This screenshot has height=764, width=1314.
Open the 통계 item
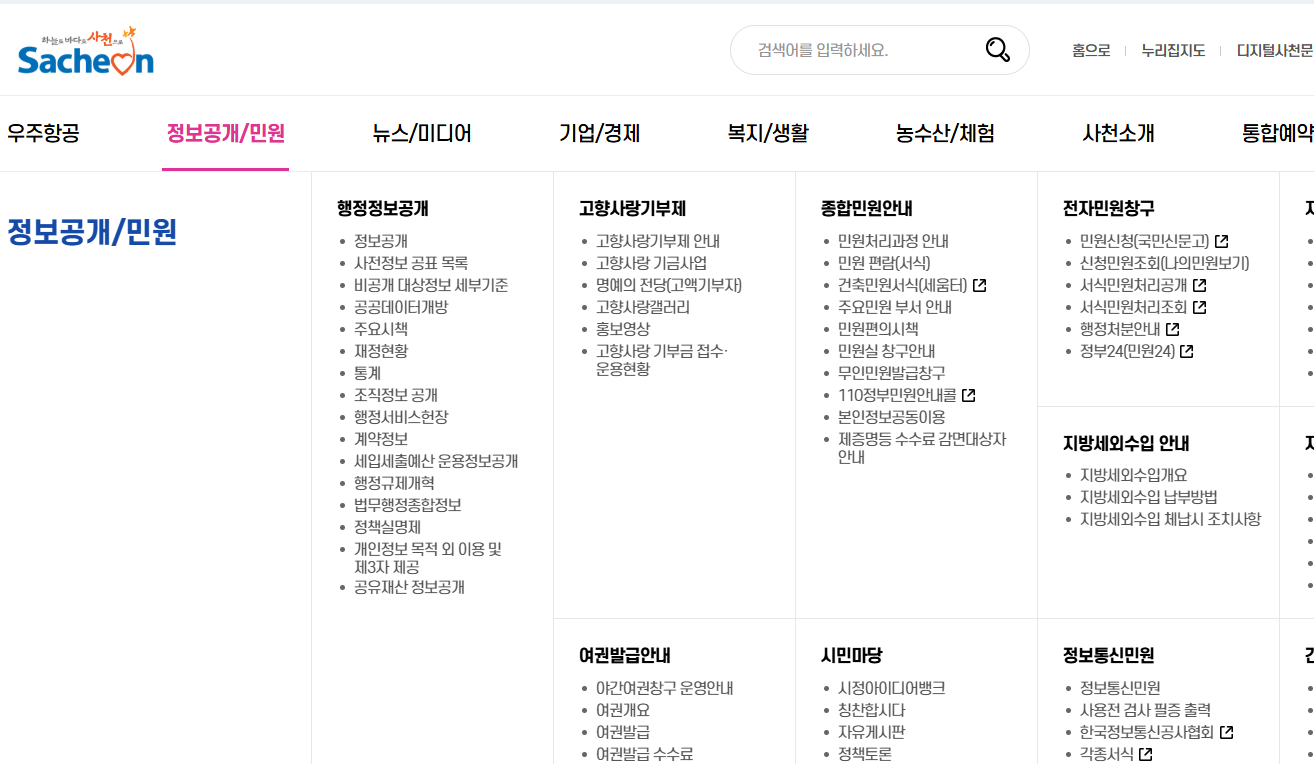[x=367, y=373]
